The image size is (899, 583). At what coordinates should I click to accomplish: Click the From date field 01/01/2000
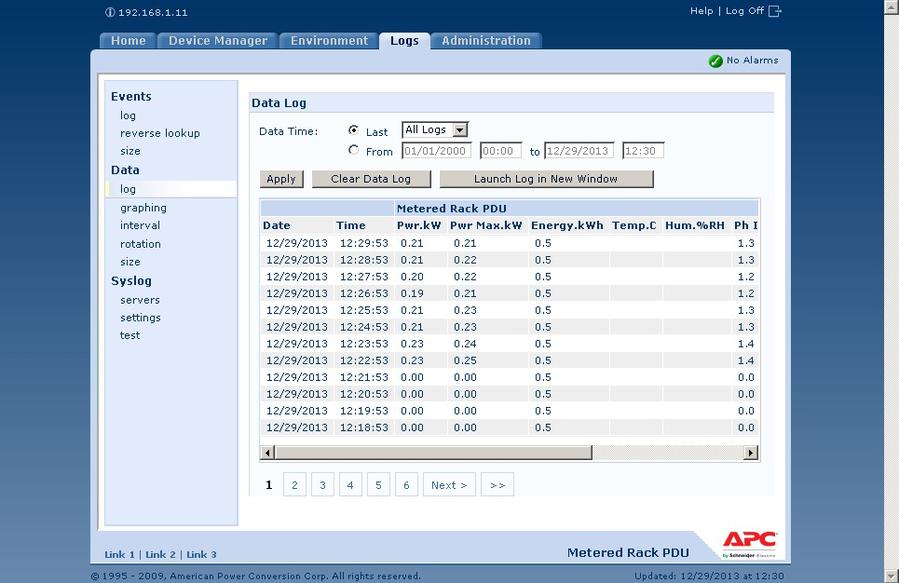pos(436,151)
